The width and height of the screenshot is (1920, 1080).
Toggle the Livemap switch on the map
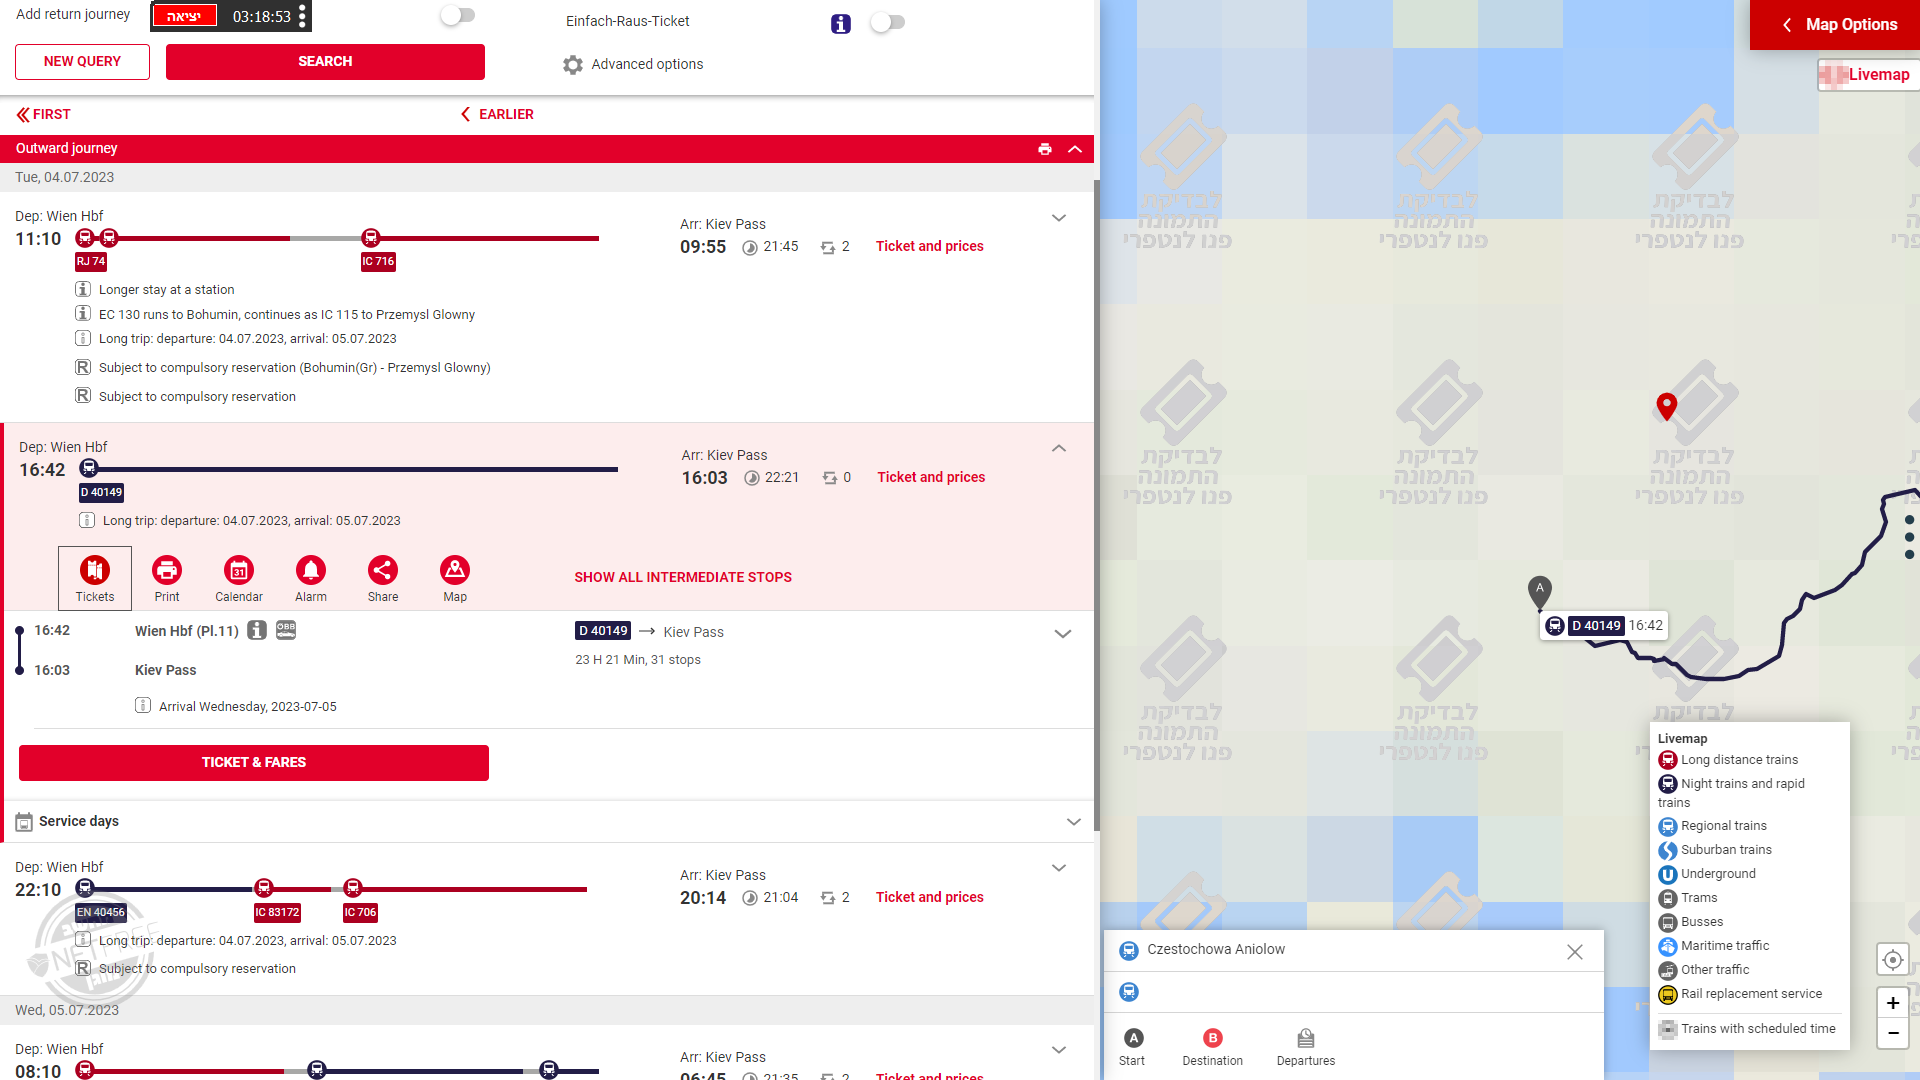1832,75
